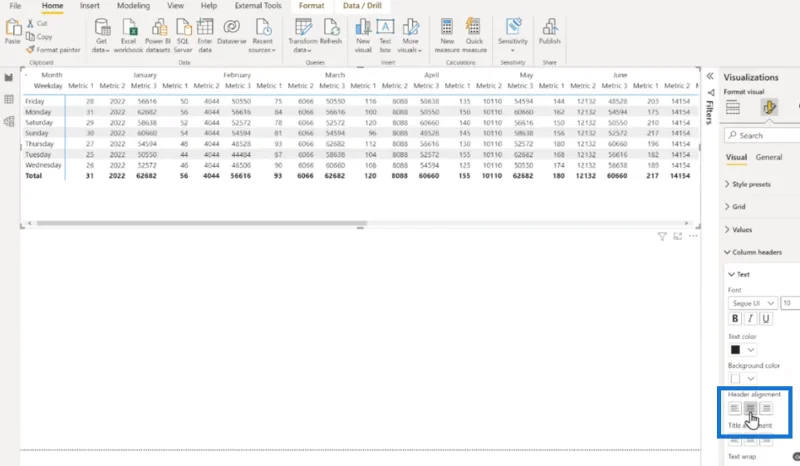Expand the Grid section
This screenshot has width=800, height=466.
[x=735, y=207]
